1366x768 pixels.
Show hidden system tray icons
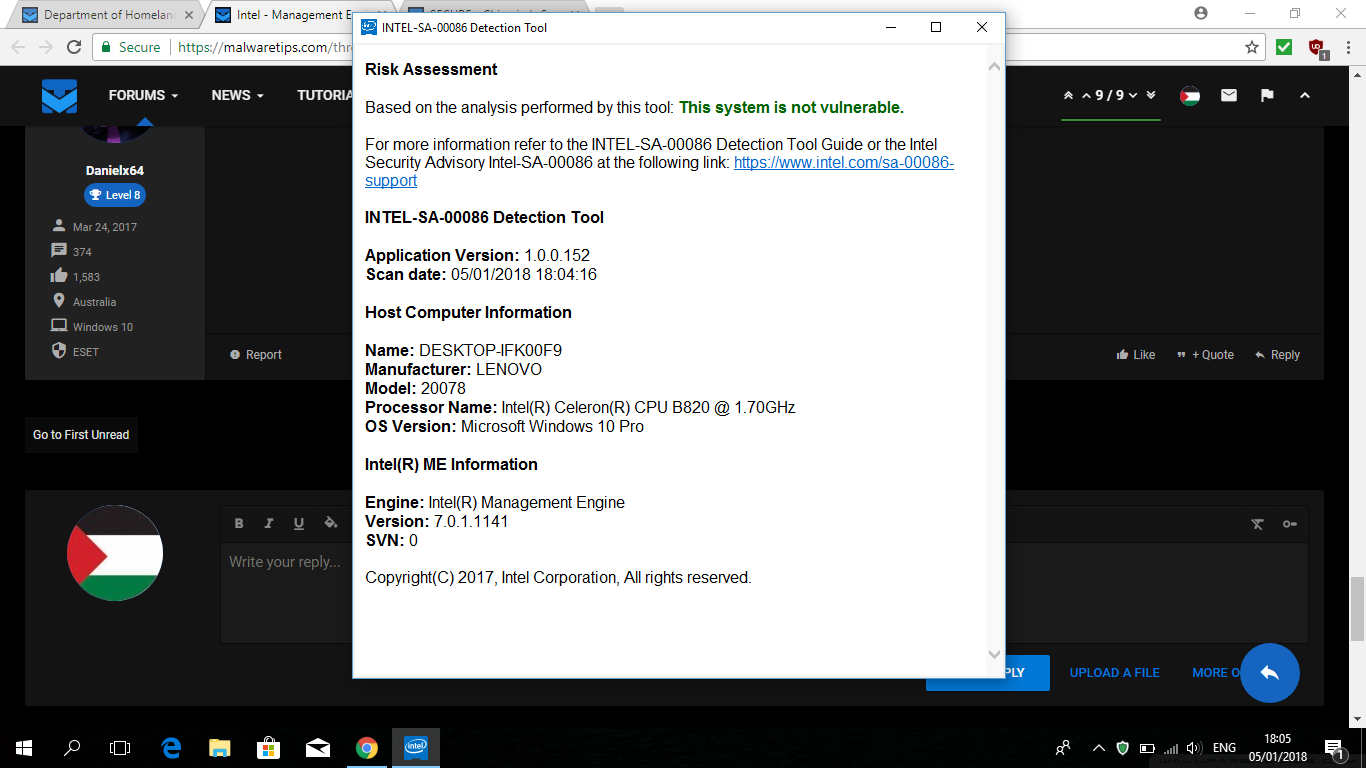pos(1098,748)
